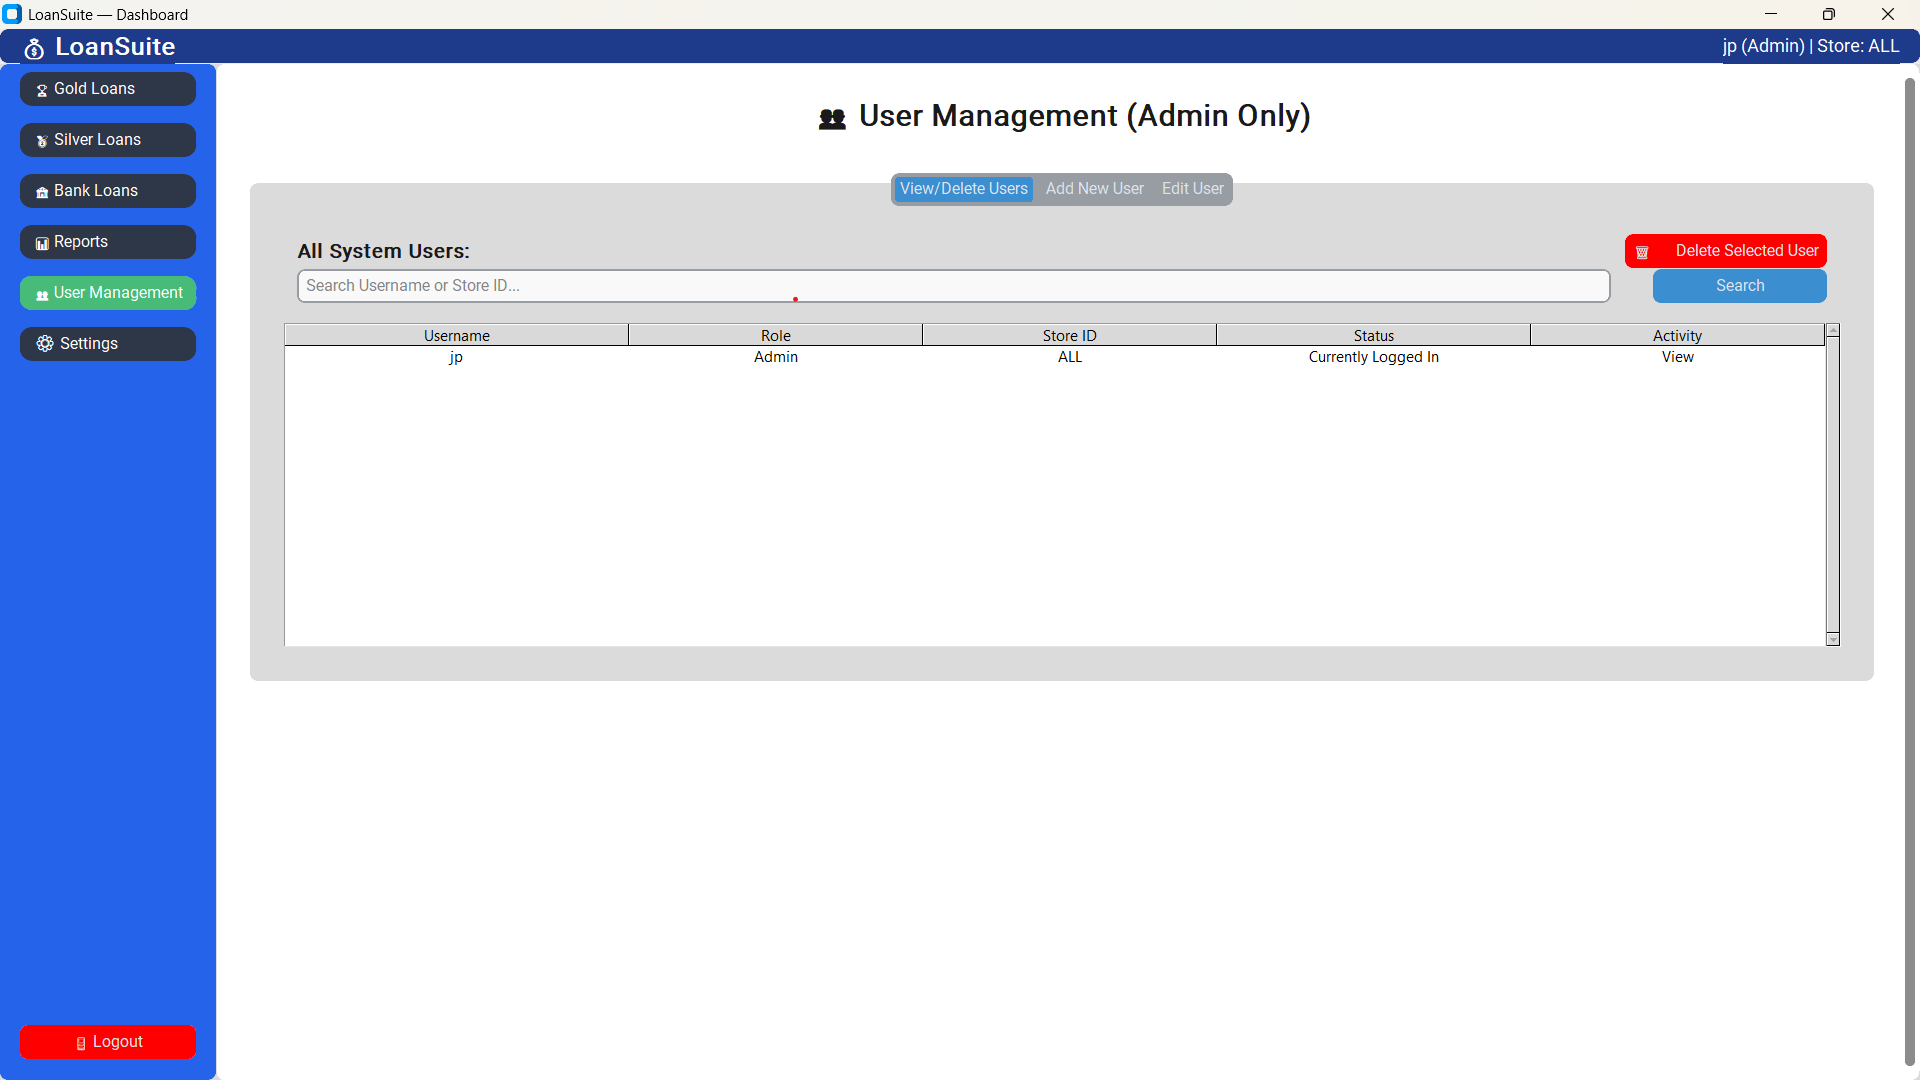
Task: Select the Gold Loans hourglass icon
Action: tap(41, 89)
